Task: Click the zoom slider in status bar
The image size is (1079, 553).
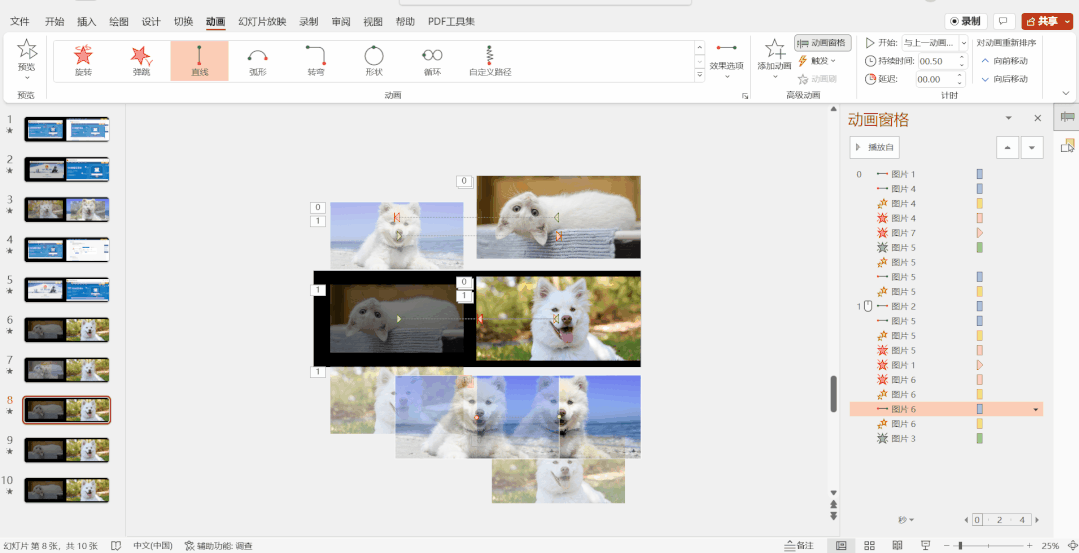Action: coord(986,545)
